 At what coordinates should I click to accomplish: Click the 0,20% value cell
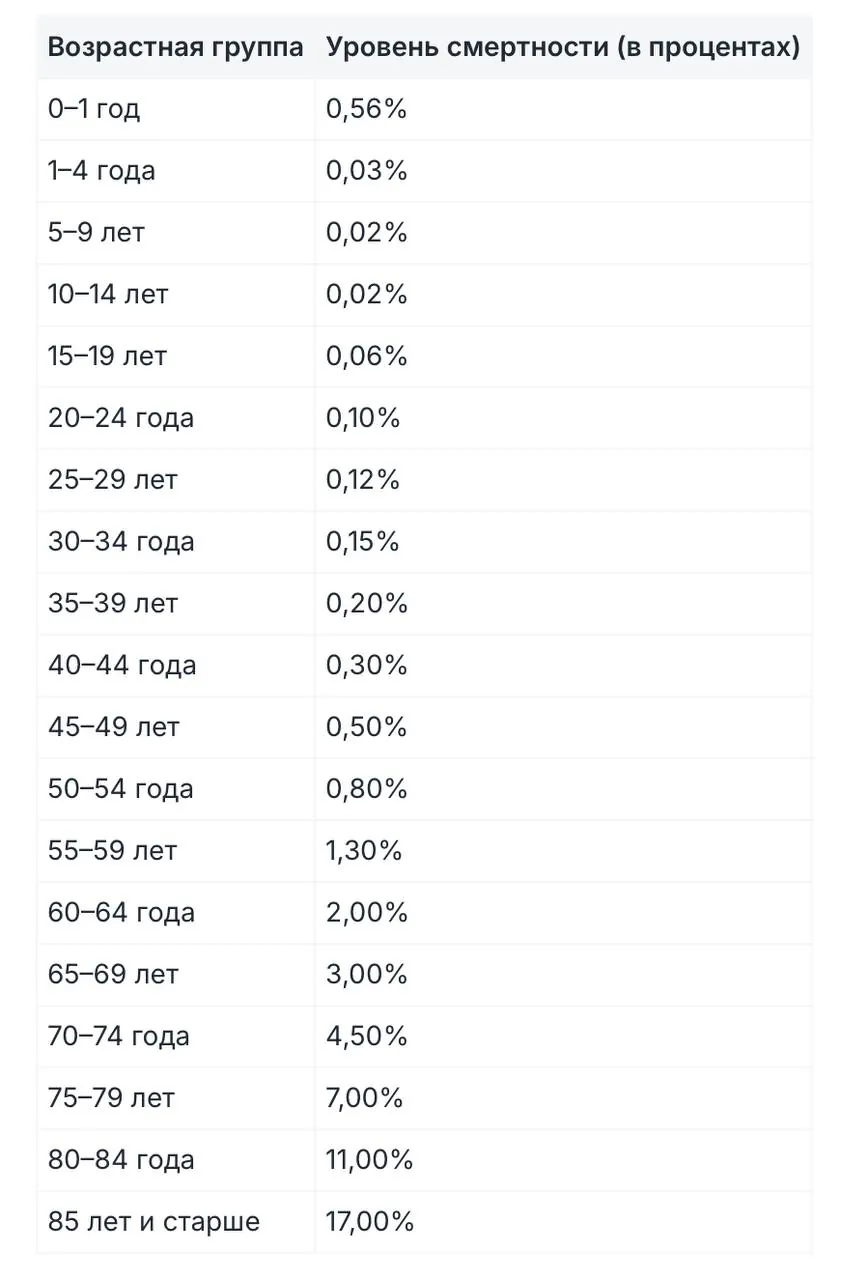(x=366, y=604)
